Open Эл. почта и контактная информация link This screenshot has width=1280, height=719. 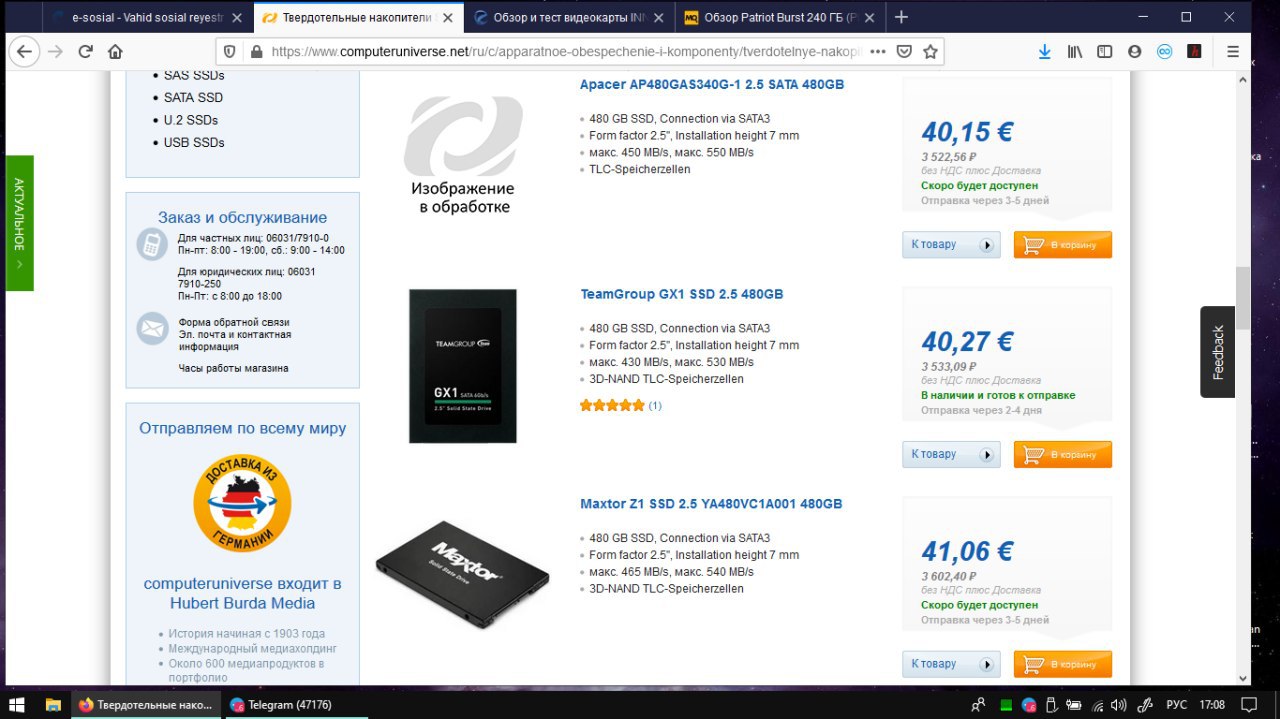click(236, 341)
